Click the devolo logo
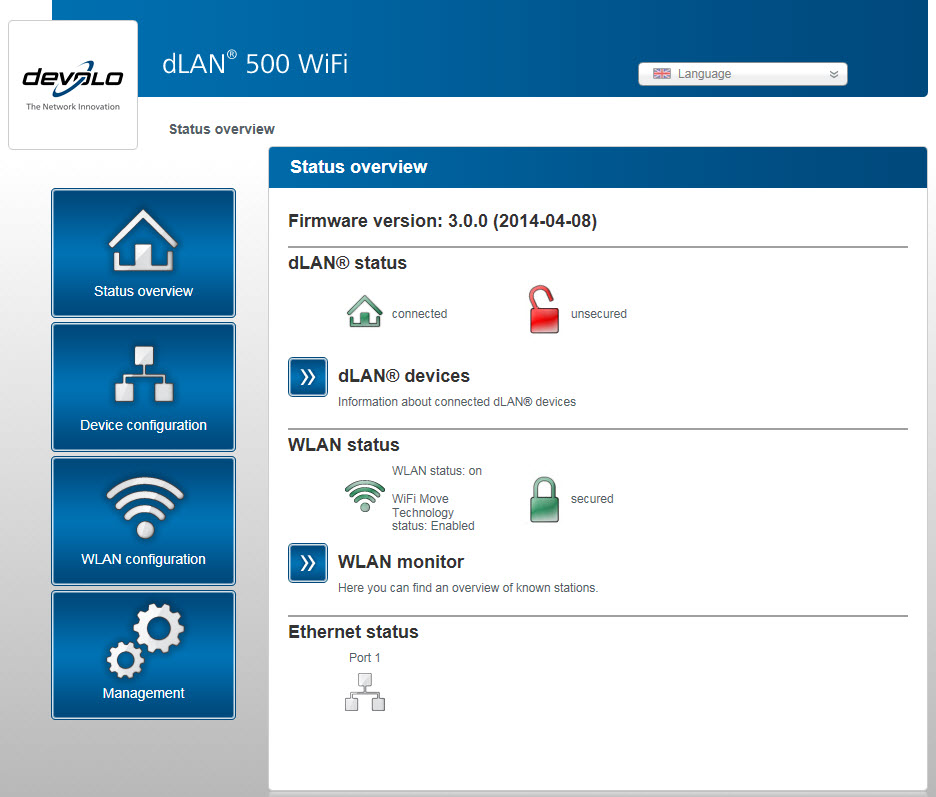This screenshot has height=797, width=936. (73, 85)
